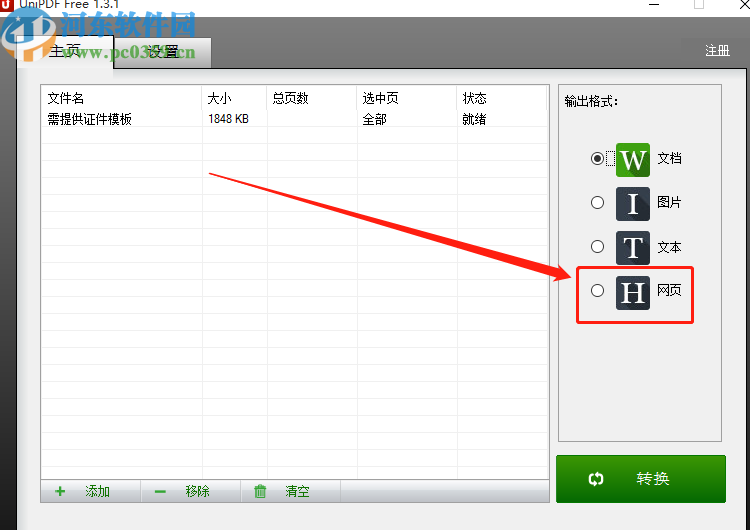Select the 文档 radio button
Image resolution: width=750 pixels, height=530 pixels.
tap(597, 158)
